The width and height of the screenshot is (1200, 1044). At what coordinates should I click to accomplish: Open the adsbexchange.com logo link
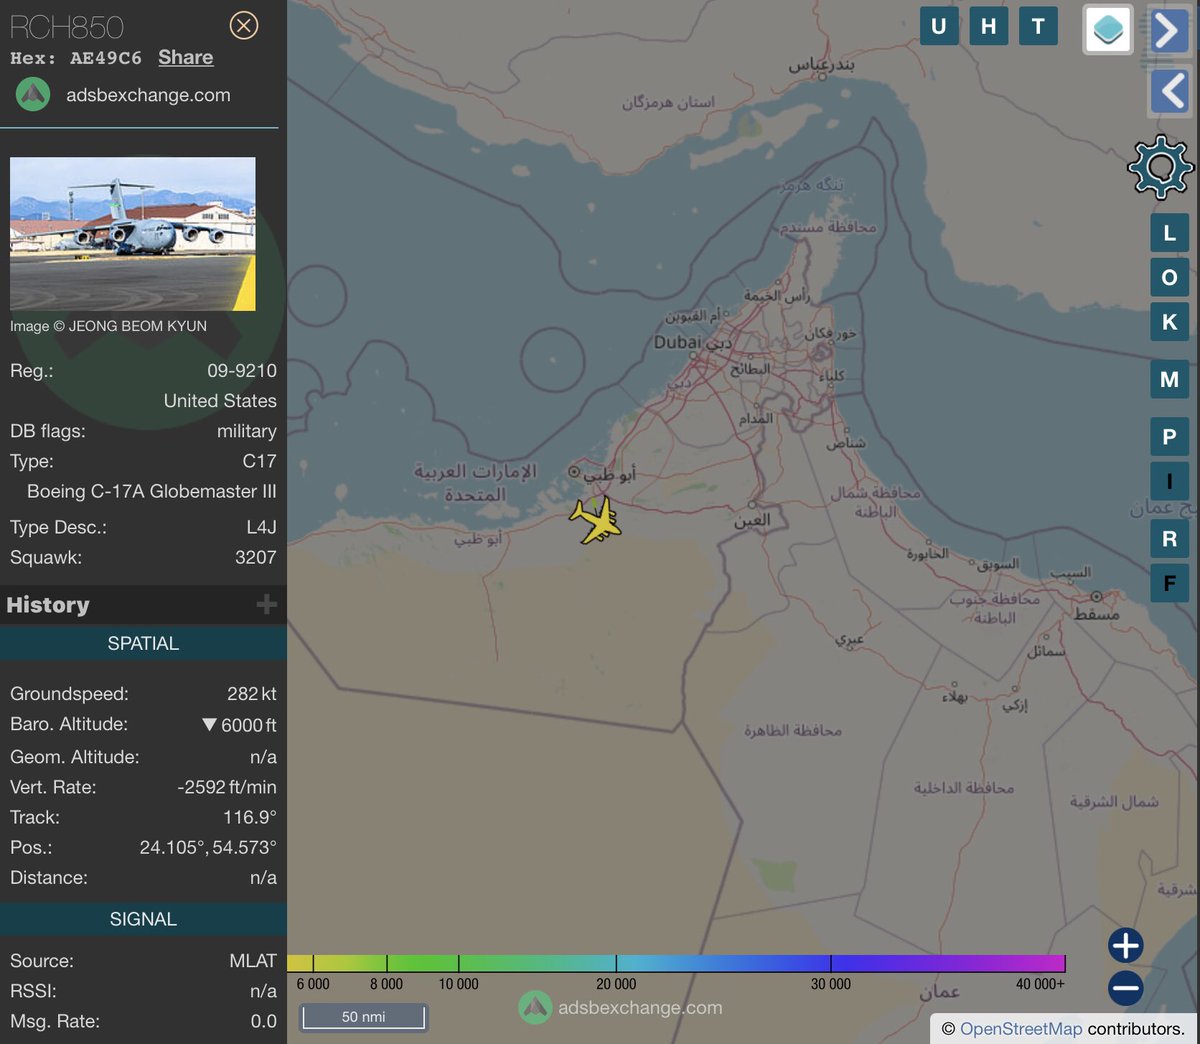(148, 95)
